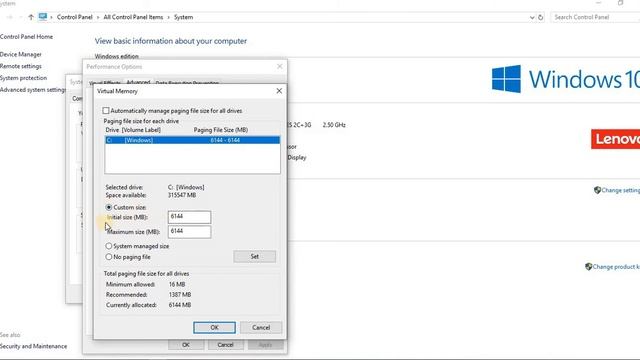
Task: Close the Virtual Memory dialog
Action: pyautogui.click(x=279, y=91)
